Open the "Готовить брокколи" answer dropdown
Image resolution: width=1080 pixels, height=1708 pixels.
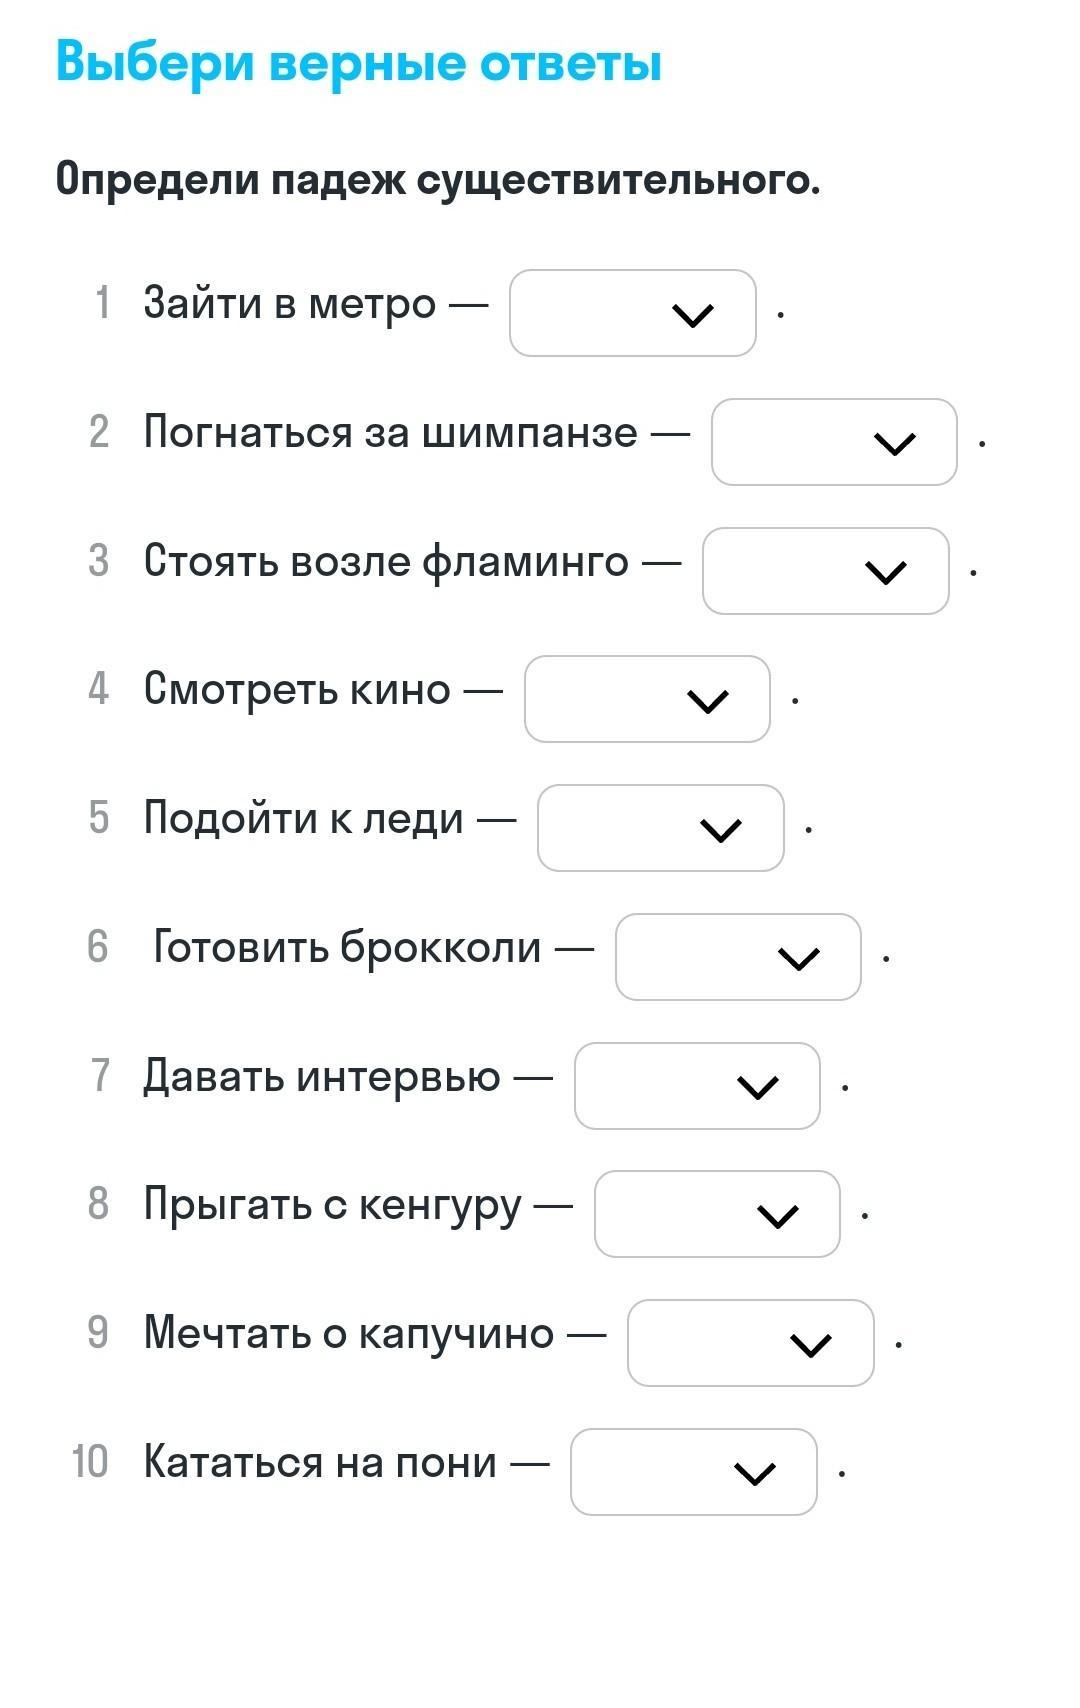(x=737, y=957)
